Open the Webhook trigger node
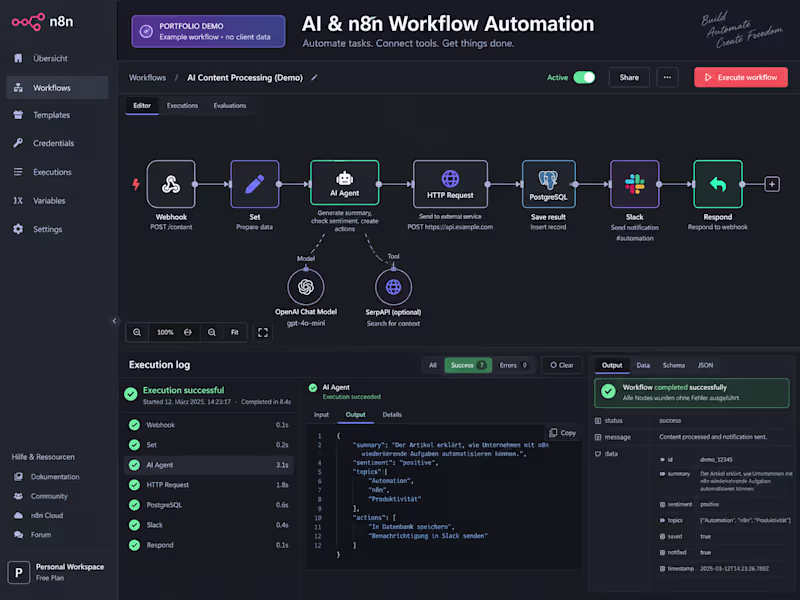 171,184
